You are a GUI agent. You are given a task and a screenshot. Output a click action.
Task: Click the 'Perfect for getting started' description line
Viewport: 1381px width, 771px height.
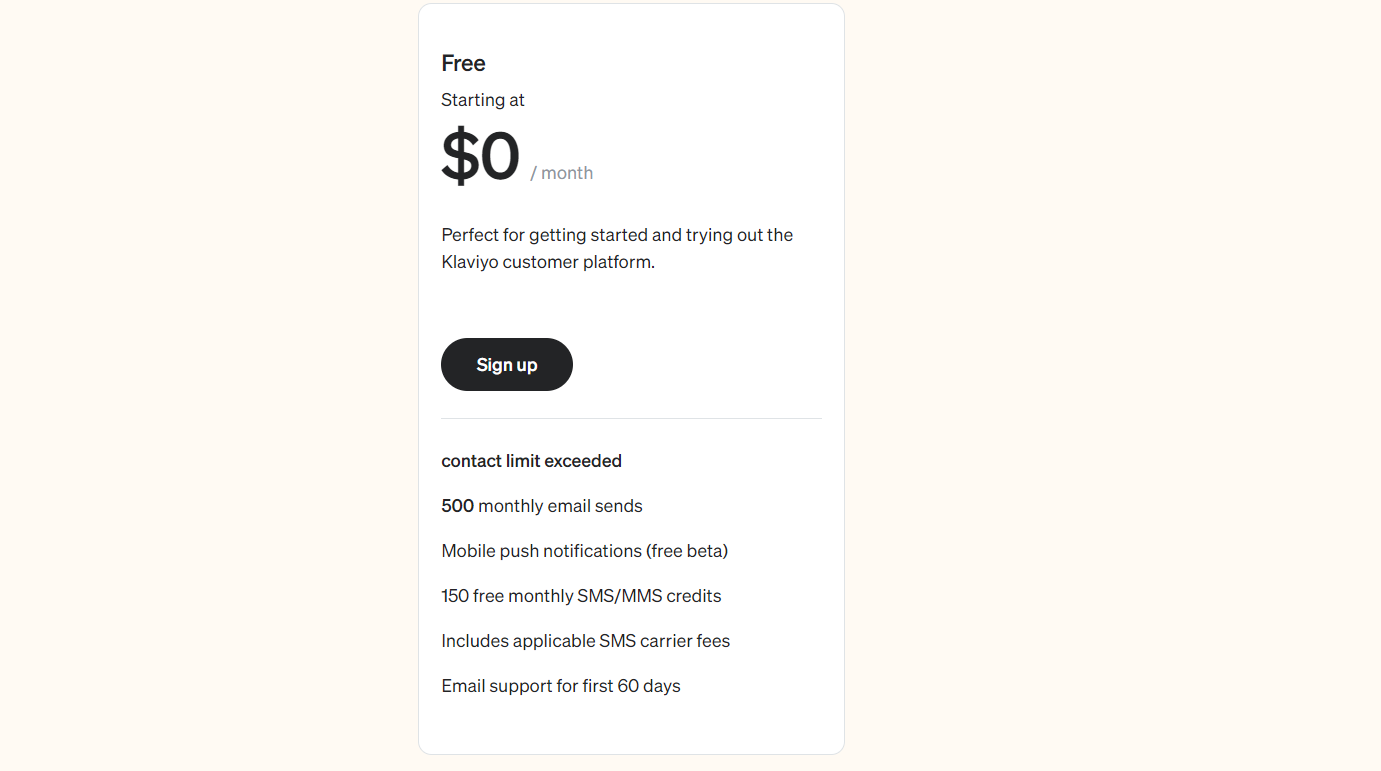coord(617,235)
